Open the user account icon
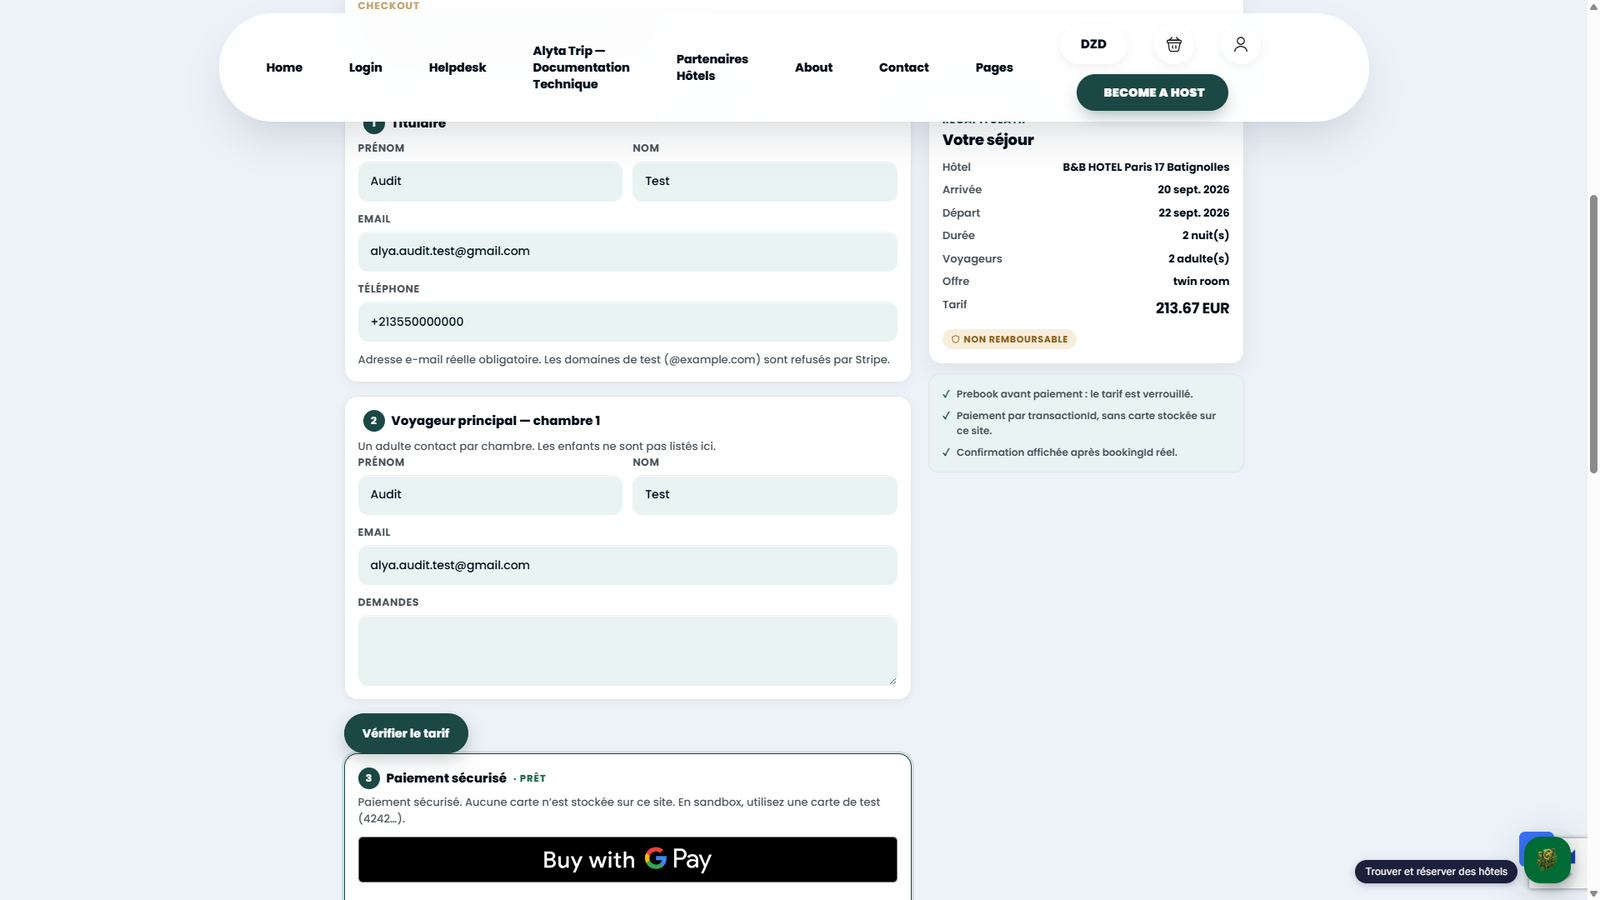 [x=1240, y=44]
